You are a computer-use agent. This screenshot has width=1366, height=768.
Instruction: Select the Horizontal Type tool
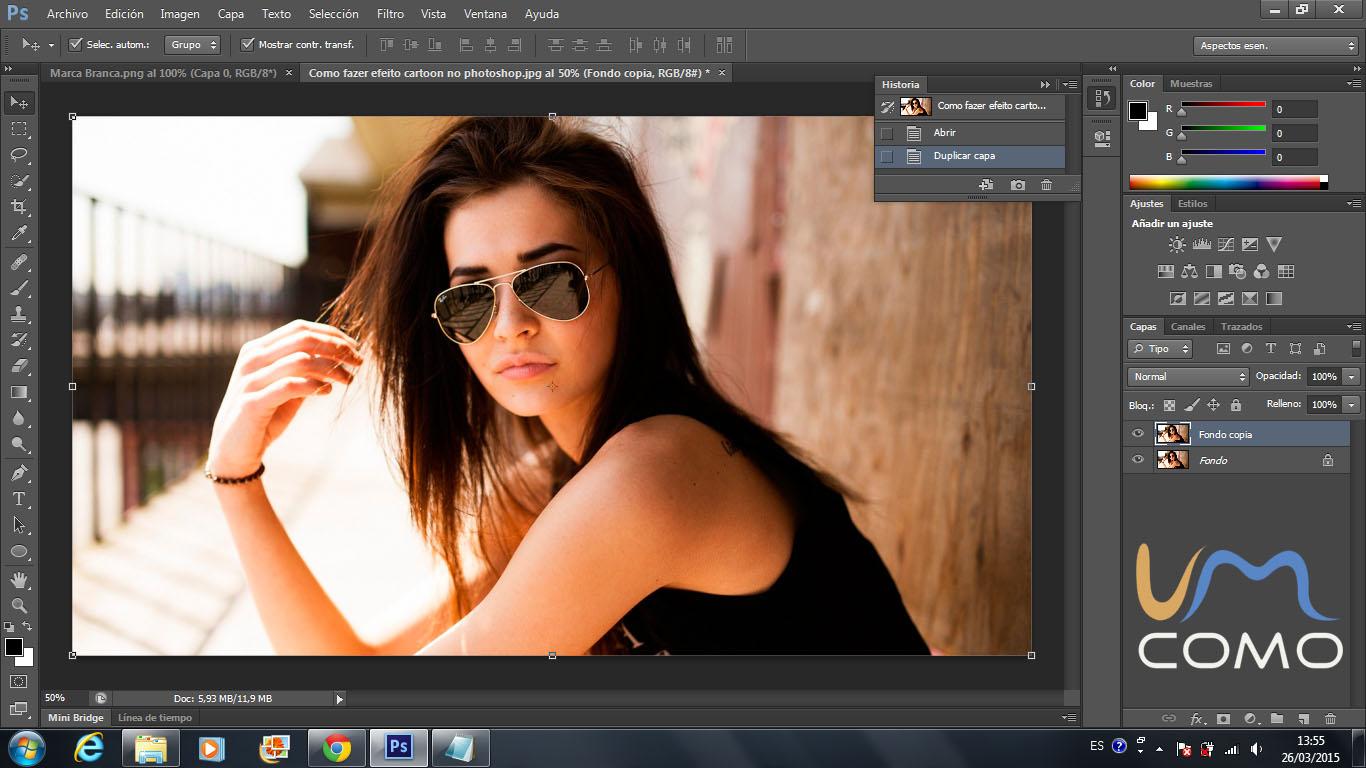coord(18,499)
